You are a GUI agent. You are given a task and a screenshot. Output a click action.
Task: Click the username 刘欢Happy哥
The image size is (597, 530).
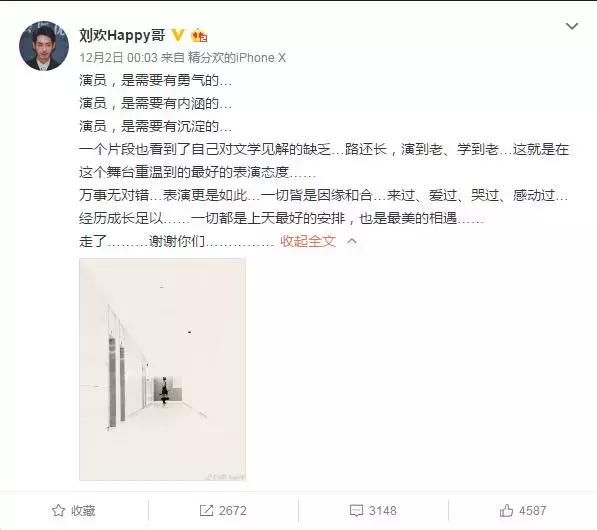tap(122, 35)
